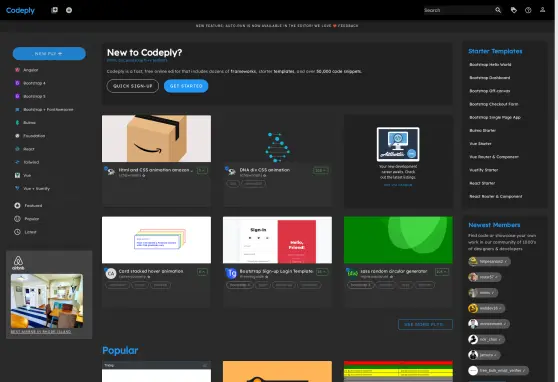Open Bulma Starter template
This screenshot has width=558, height=382.
click(483, 130)
